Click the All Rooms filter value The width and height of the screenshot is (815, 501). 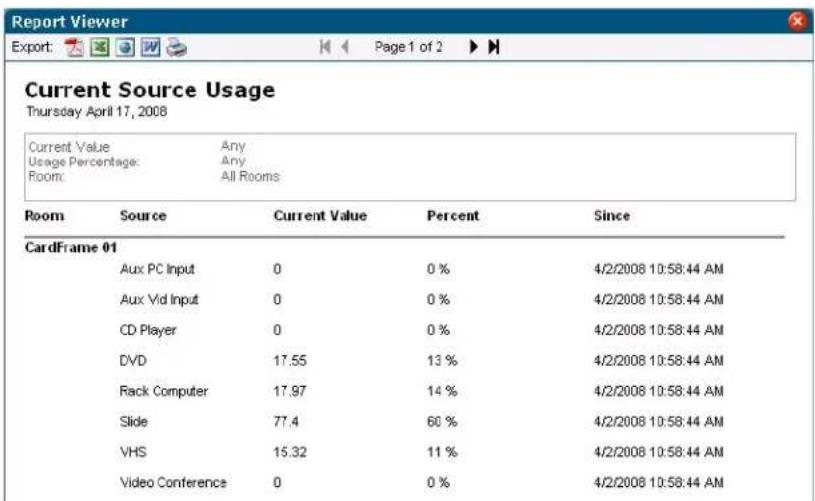pyautogui.click(x=250, y=177)
